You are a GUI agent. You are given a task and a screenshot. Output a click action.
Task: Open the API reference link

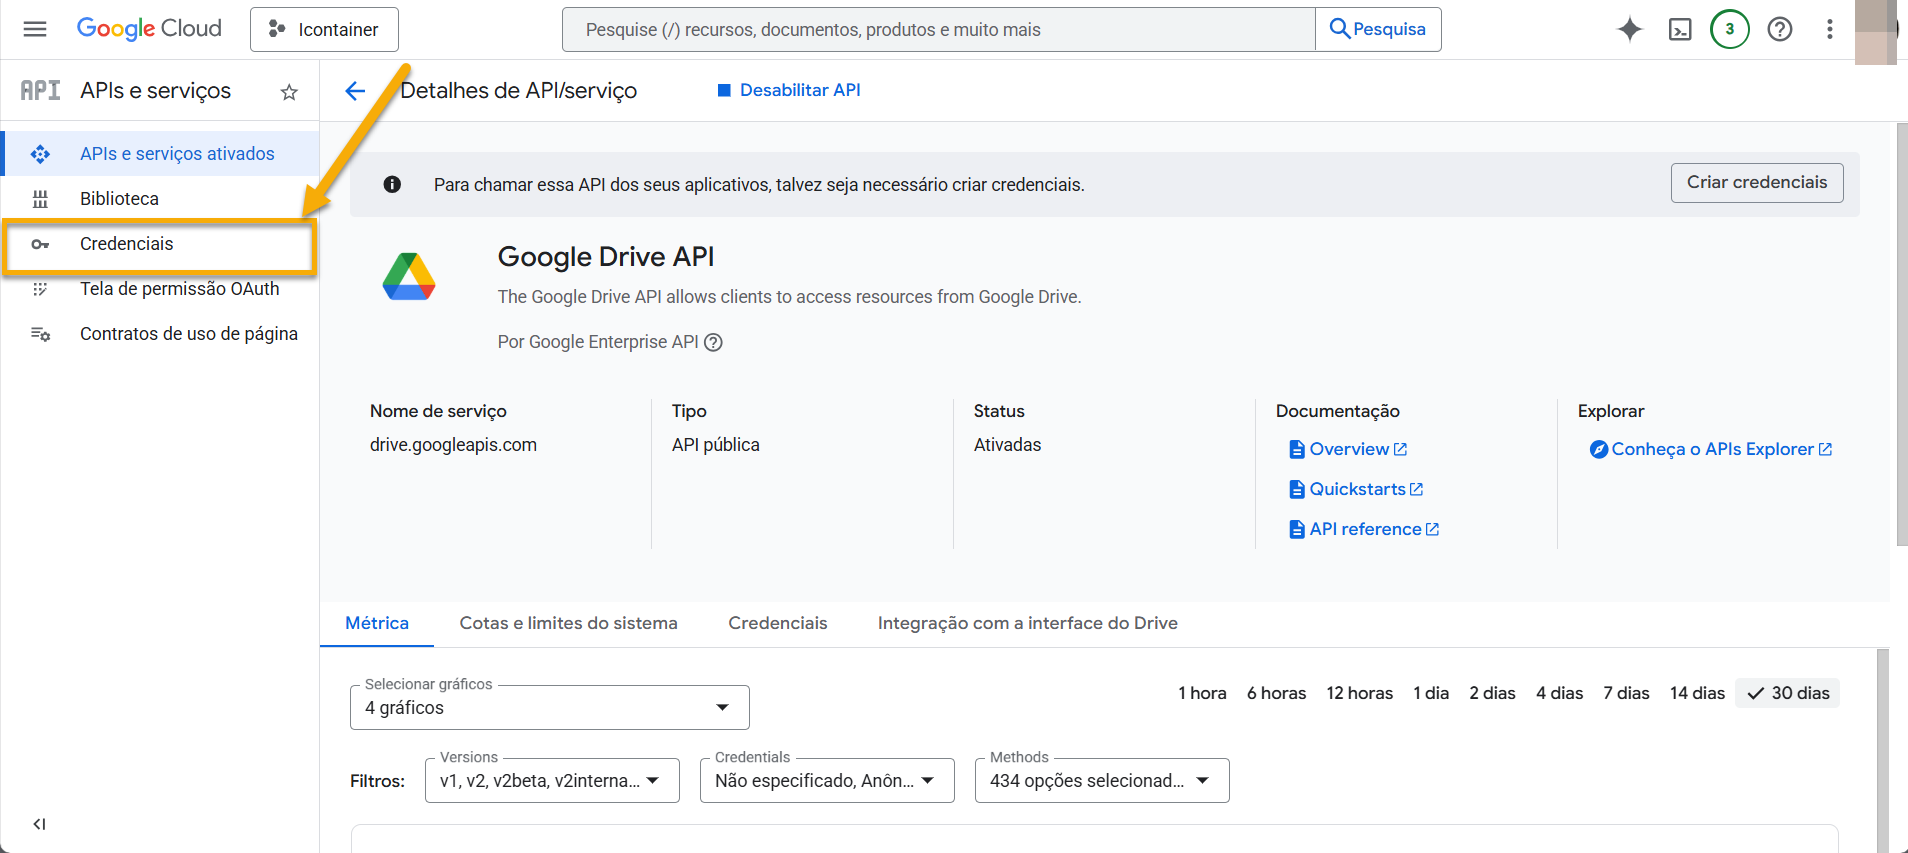[1364, 529]
